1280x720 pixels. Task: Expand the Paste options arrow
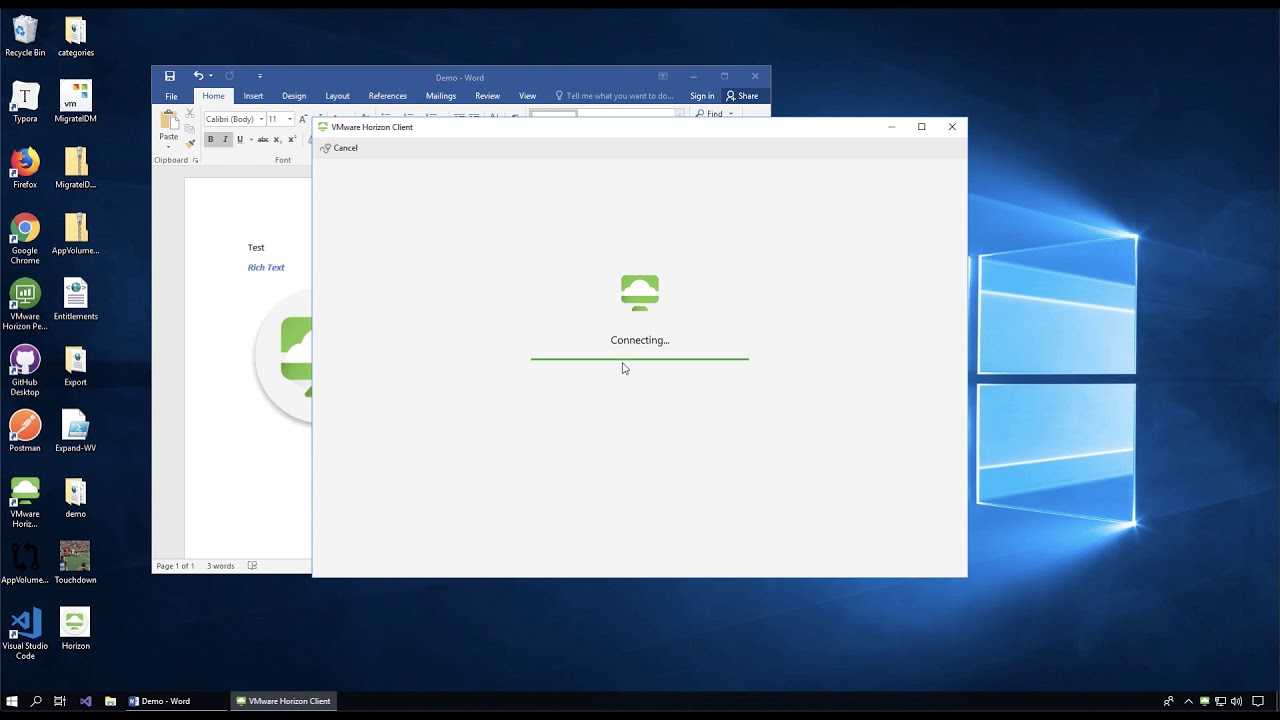[168, 146]
